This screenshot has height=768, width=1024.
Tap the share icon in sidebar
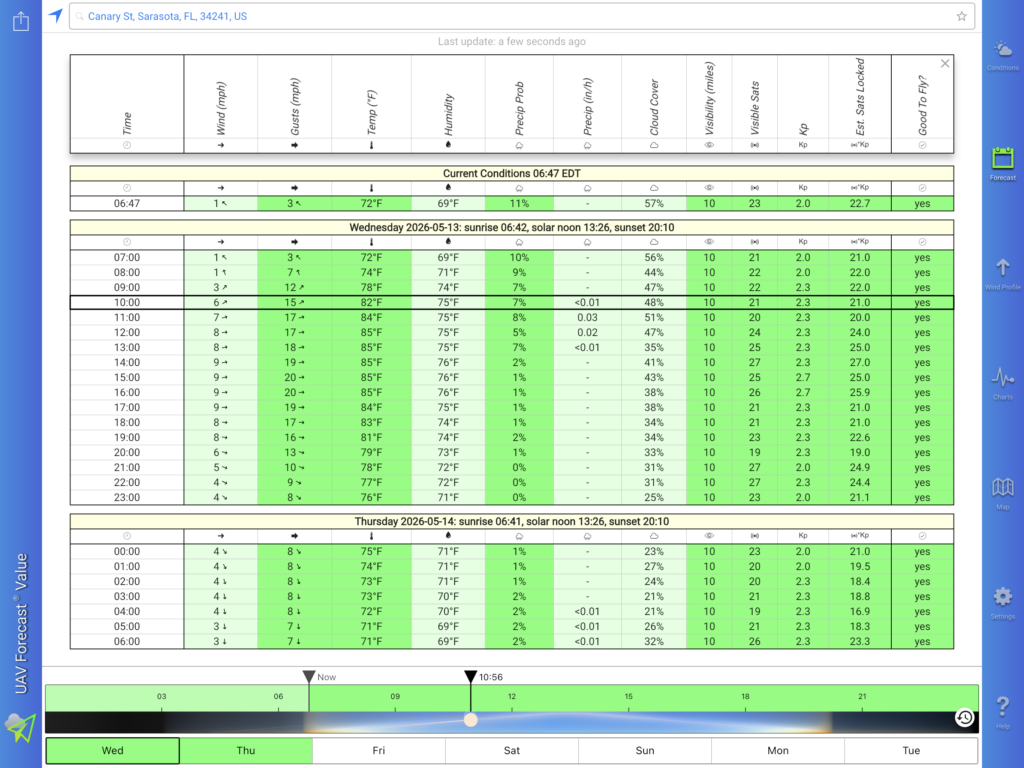(x=21, y=21)
